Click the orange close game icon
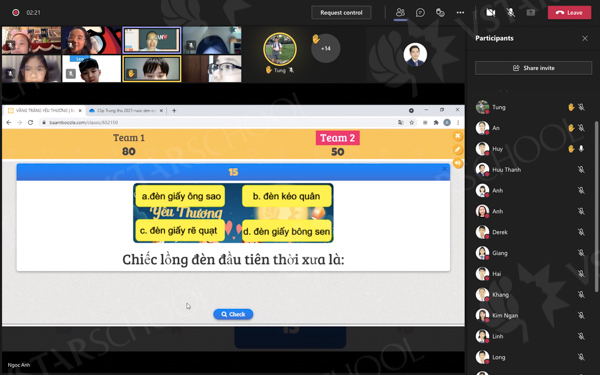 (458, 136)
